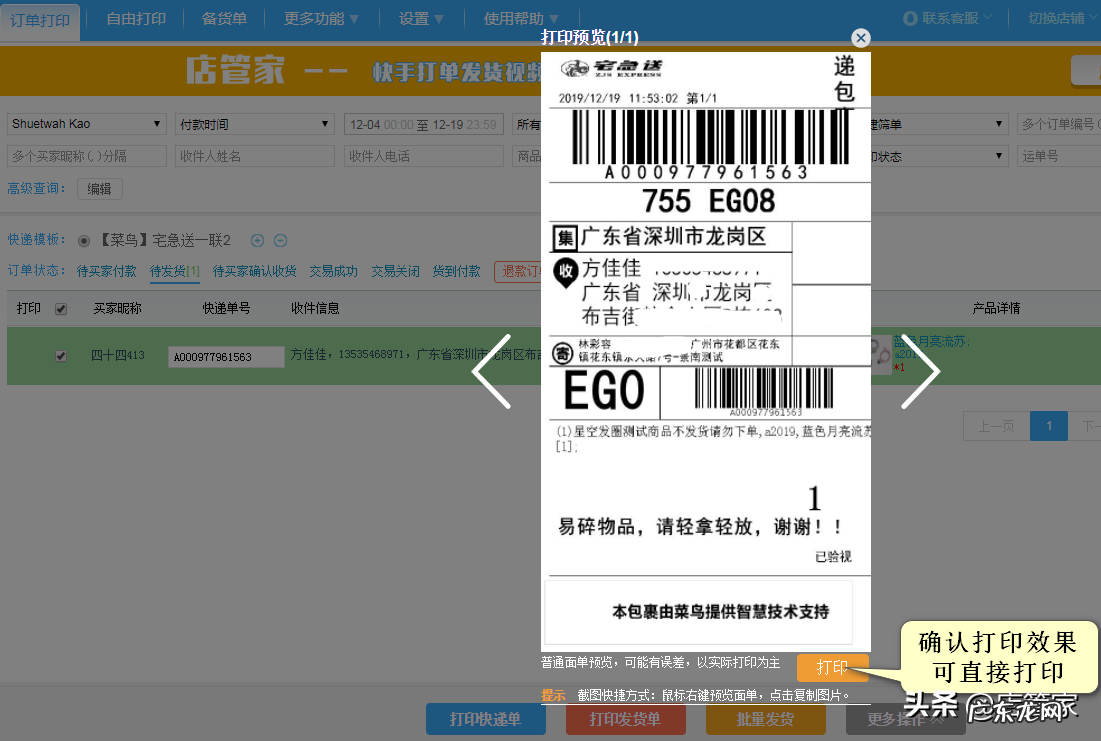1101x741 pixels.
Task: Open the 更多功能 dropdown menu
Action: 319,17
